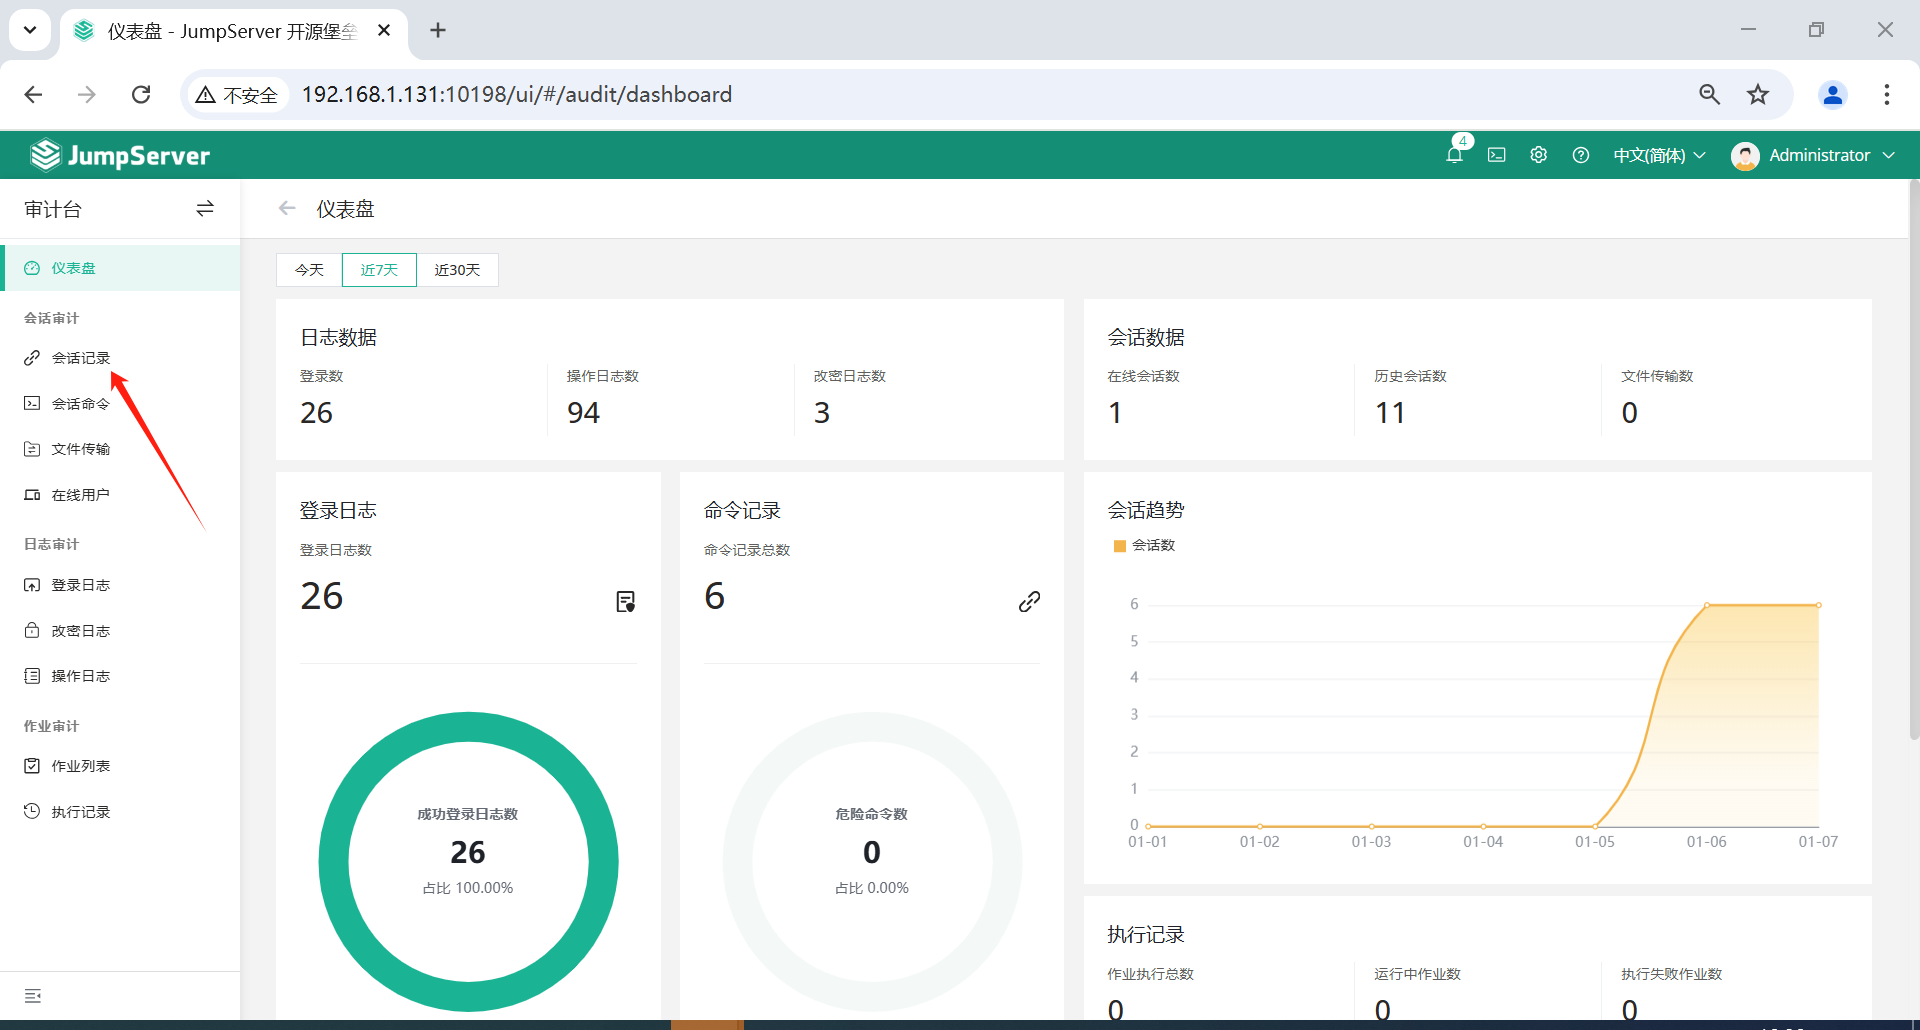
Task: Click the 文件传输 icon in sidebar
Action: coord(32,449)
